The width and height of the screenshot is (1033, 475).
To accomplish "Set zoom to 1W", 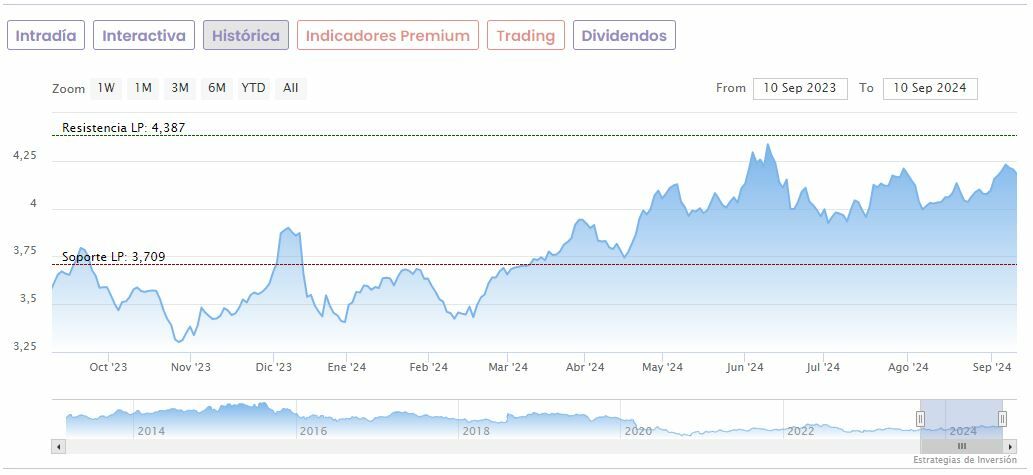I will point(106,88).
